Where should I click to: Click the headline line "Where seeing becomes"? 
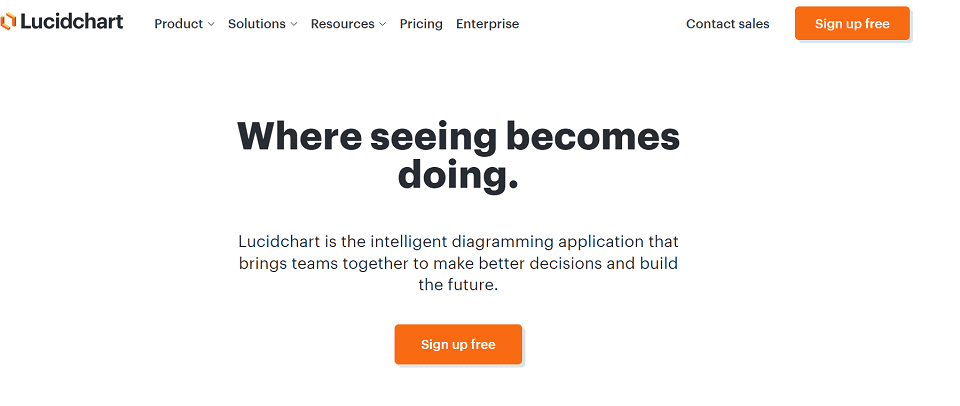tap(458, 136)
